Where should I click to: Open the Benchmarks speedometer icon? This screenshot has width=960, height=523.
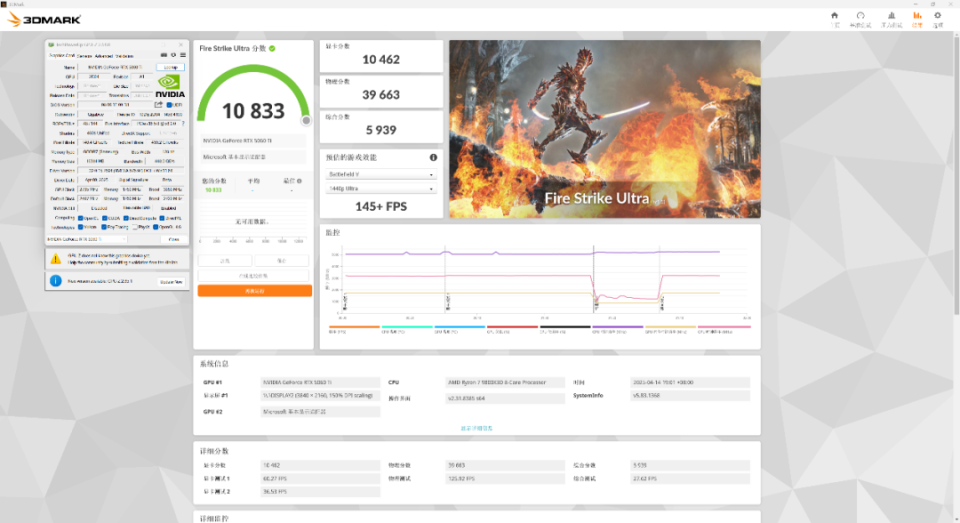click(860, 15)
